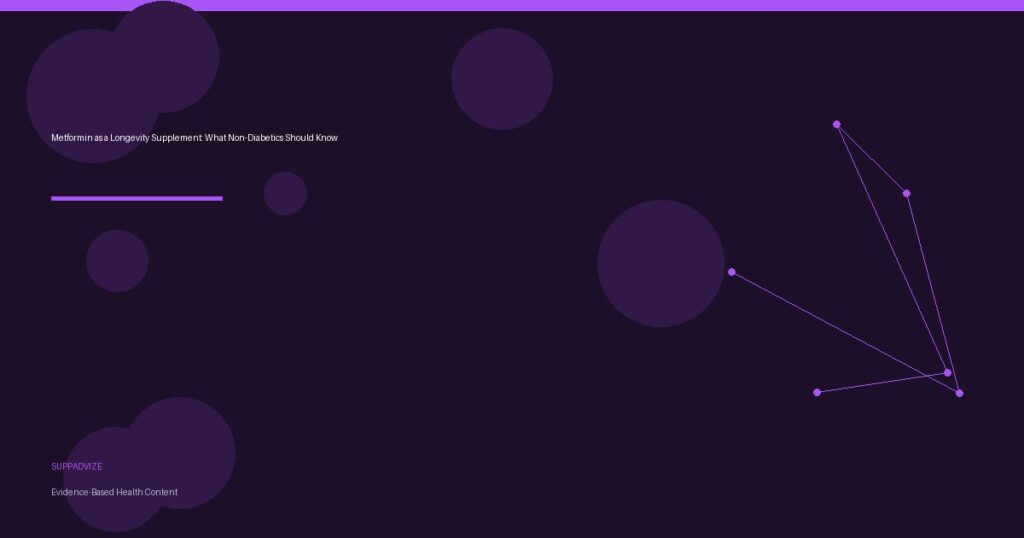The height and width of the screenshot is (538, 1024).
Task: Select the bottom-left node of the network graphic
Action: [817, 392]
